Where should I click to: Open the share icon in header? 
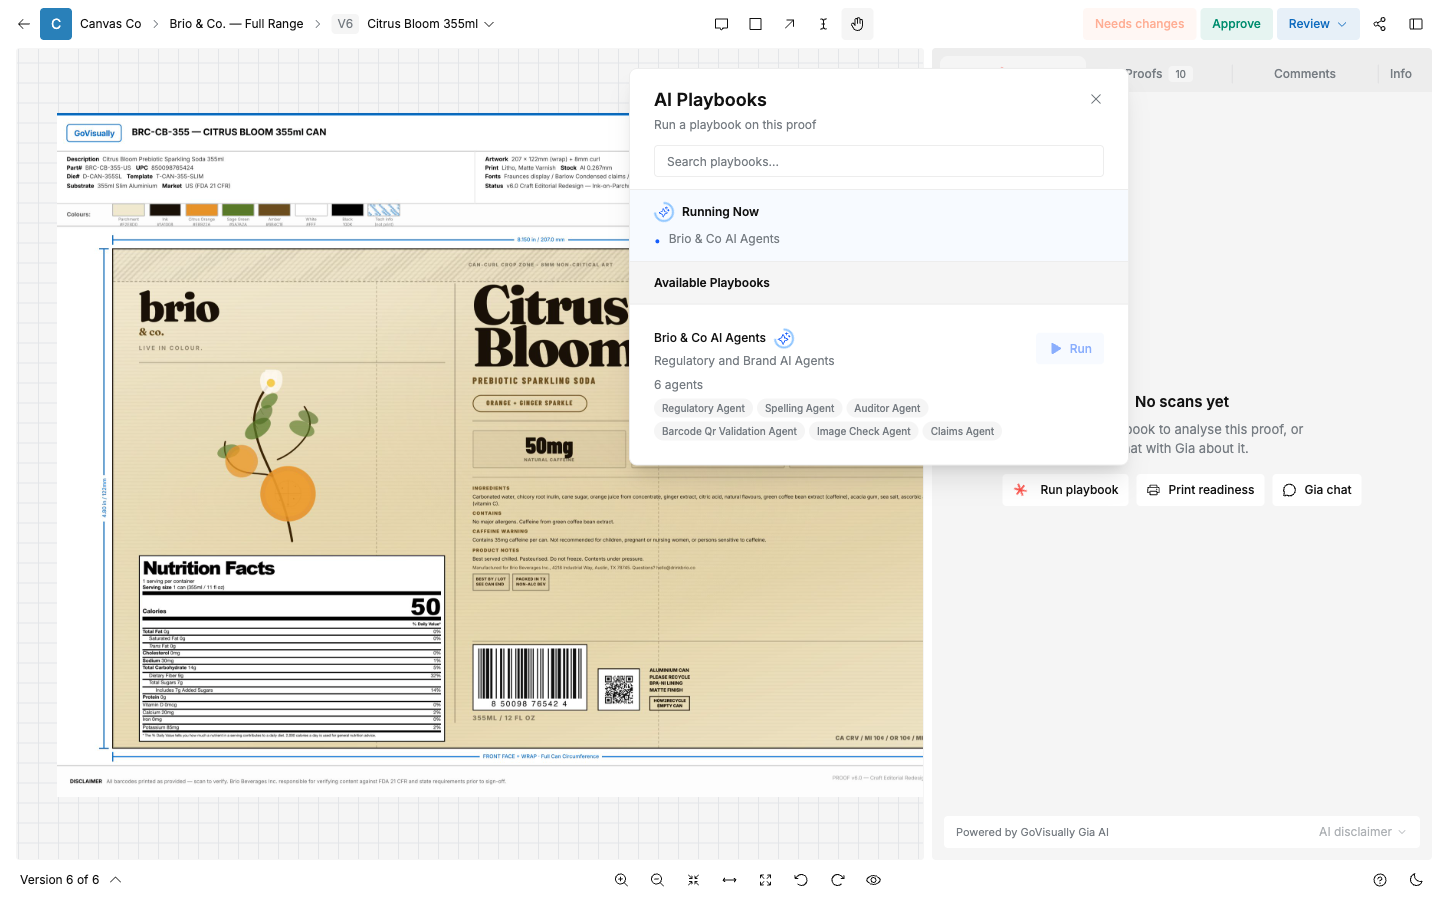(x=1379, y=24)
